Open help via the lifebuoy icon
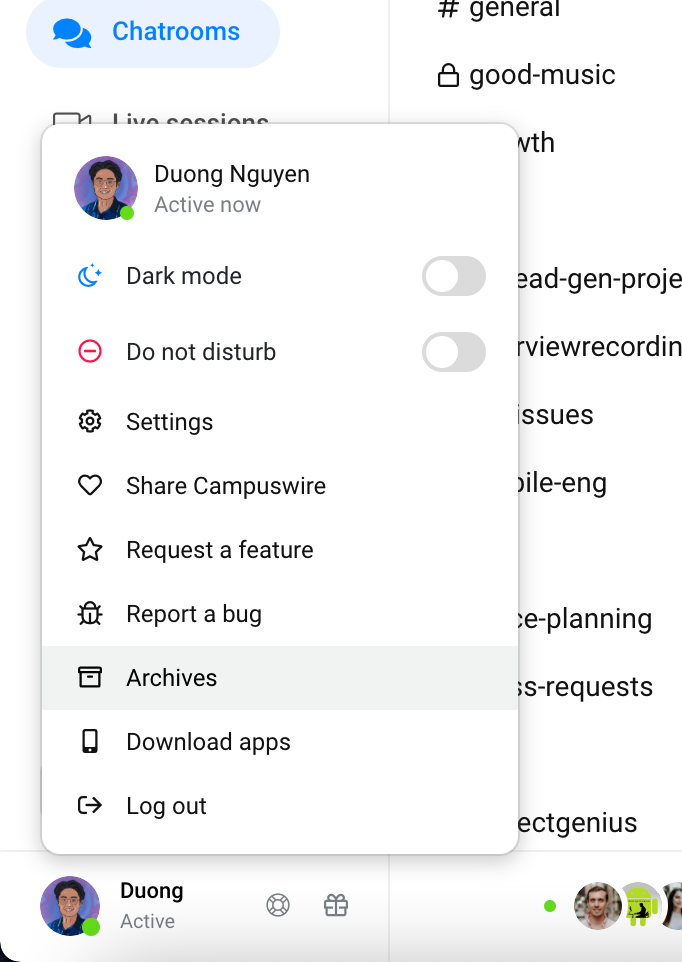This screenshot has height=962, width=682. (278, 905)
